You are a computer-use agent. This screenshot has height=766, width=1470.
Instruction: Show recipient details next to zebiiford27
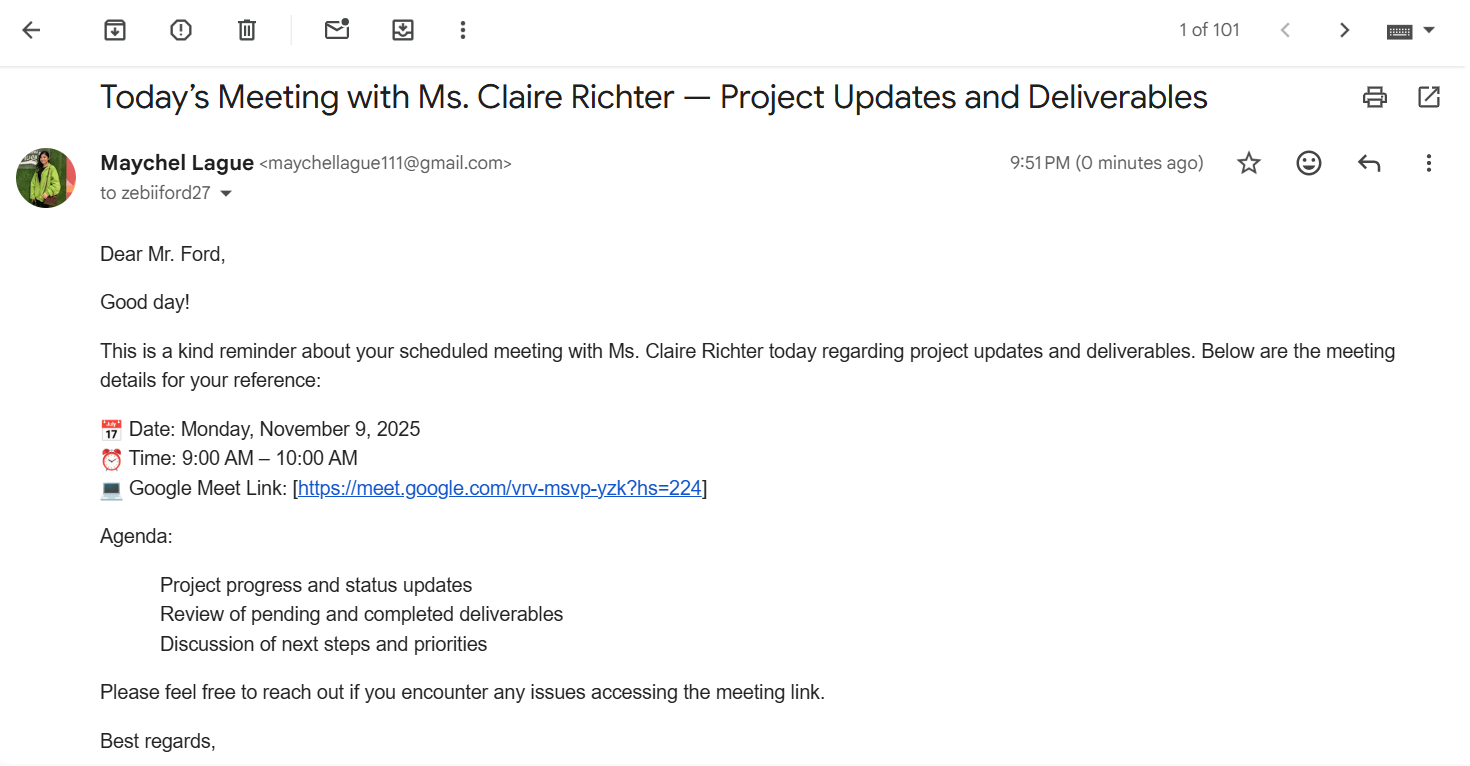(x=226, y=194)
